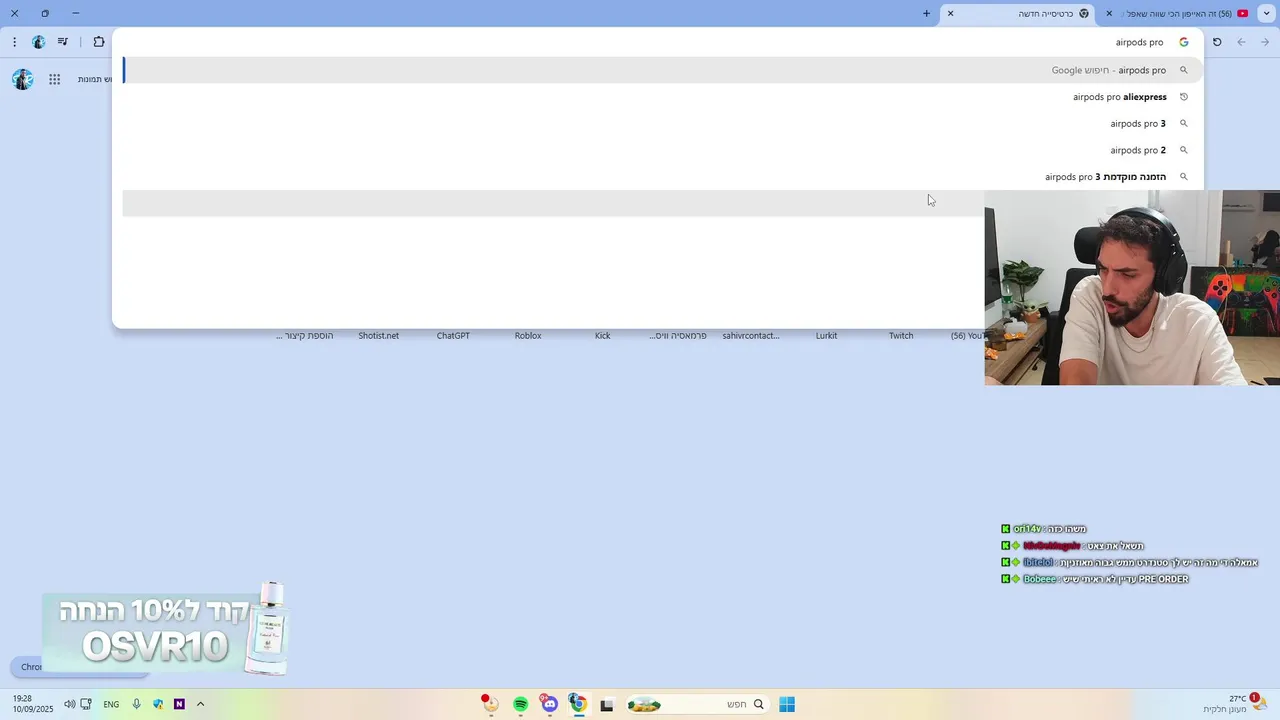Open Spotify from the taskbar
Viewport: 1280px width, 720px height.
(x=521, y=705)
